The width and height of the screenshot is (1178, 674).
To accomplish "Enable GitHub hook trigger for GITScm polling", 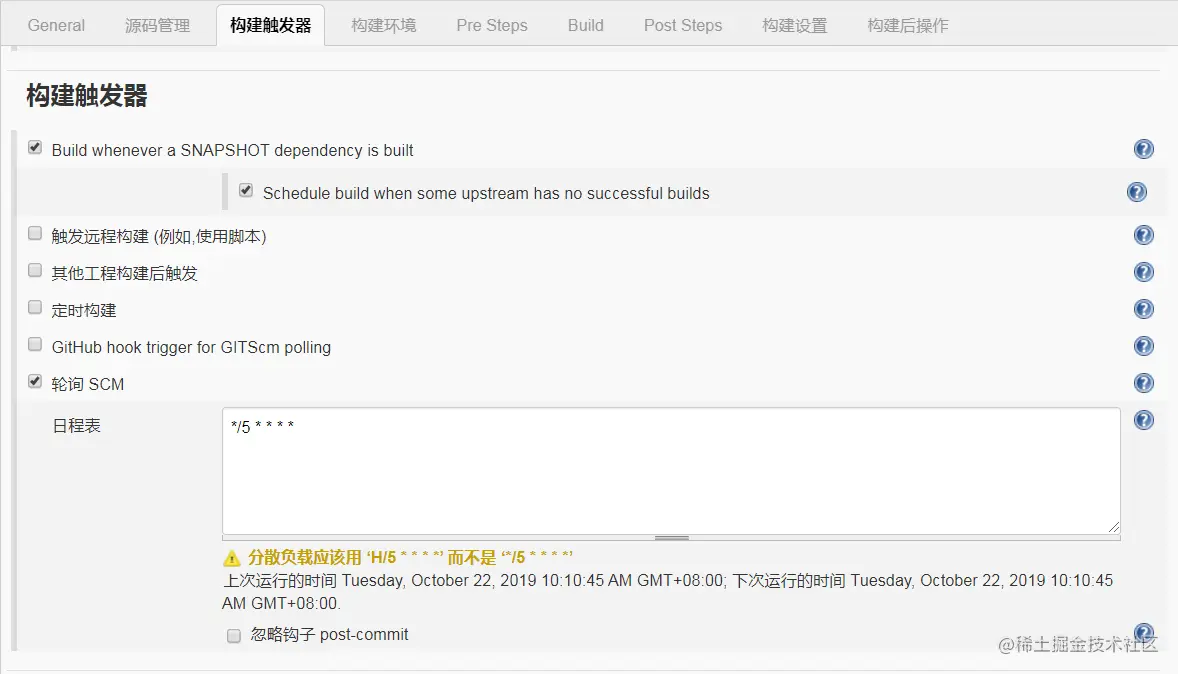I will [35, 344].
